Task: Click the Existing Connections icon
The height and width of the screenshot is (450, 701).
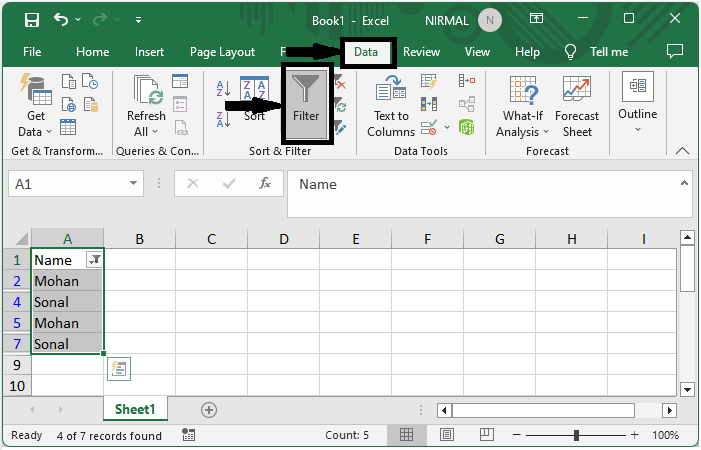Action: [x=91, y=105]
